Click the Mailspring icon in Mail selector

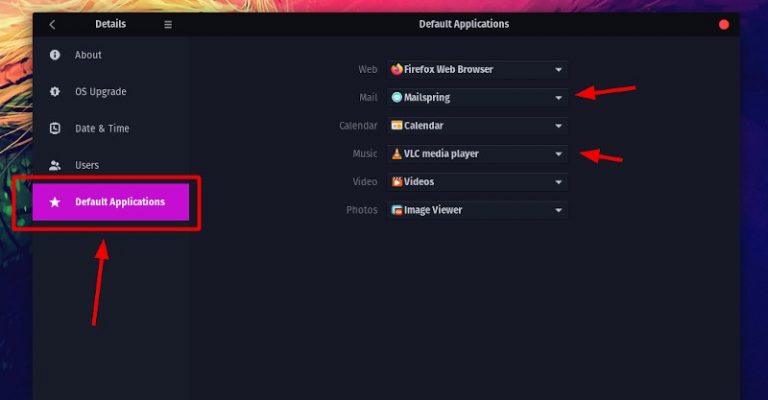tap(397, 97)
